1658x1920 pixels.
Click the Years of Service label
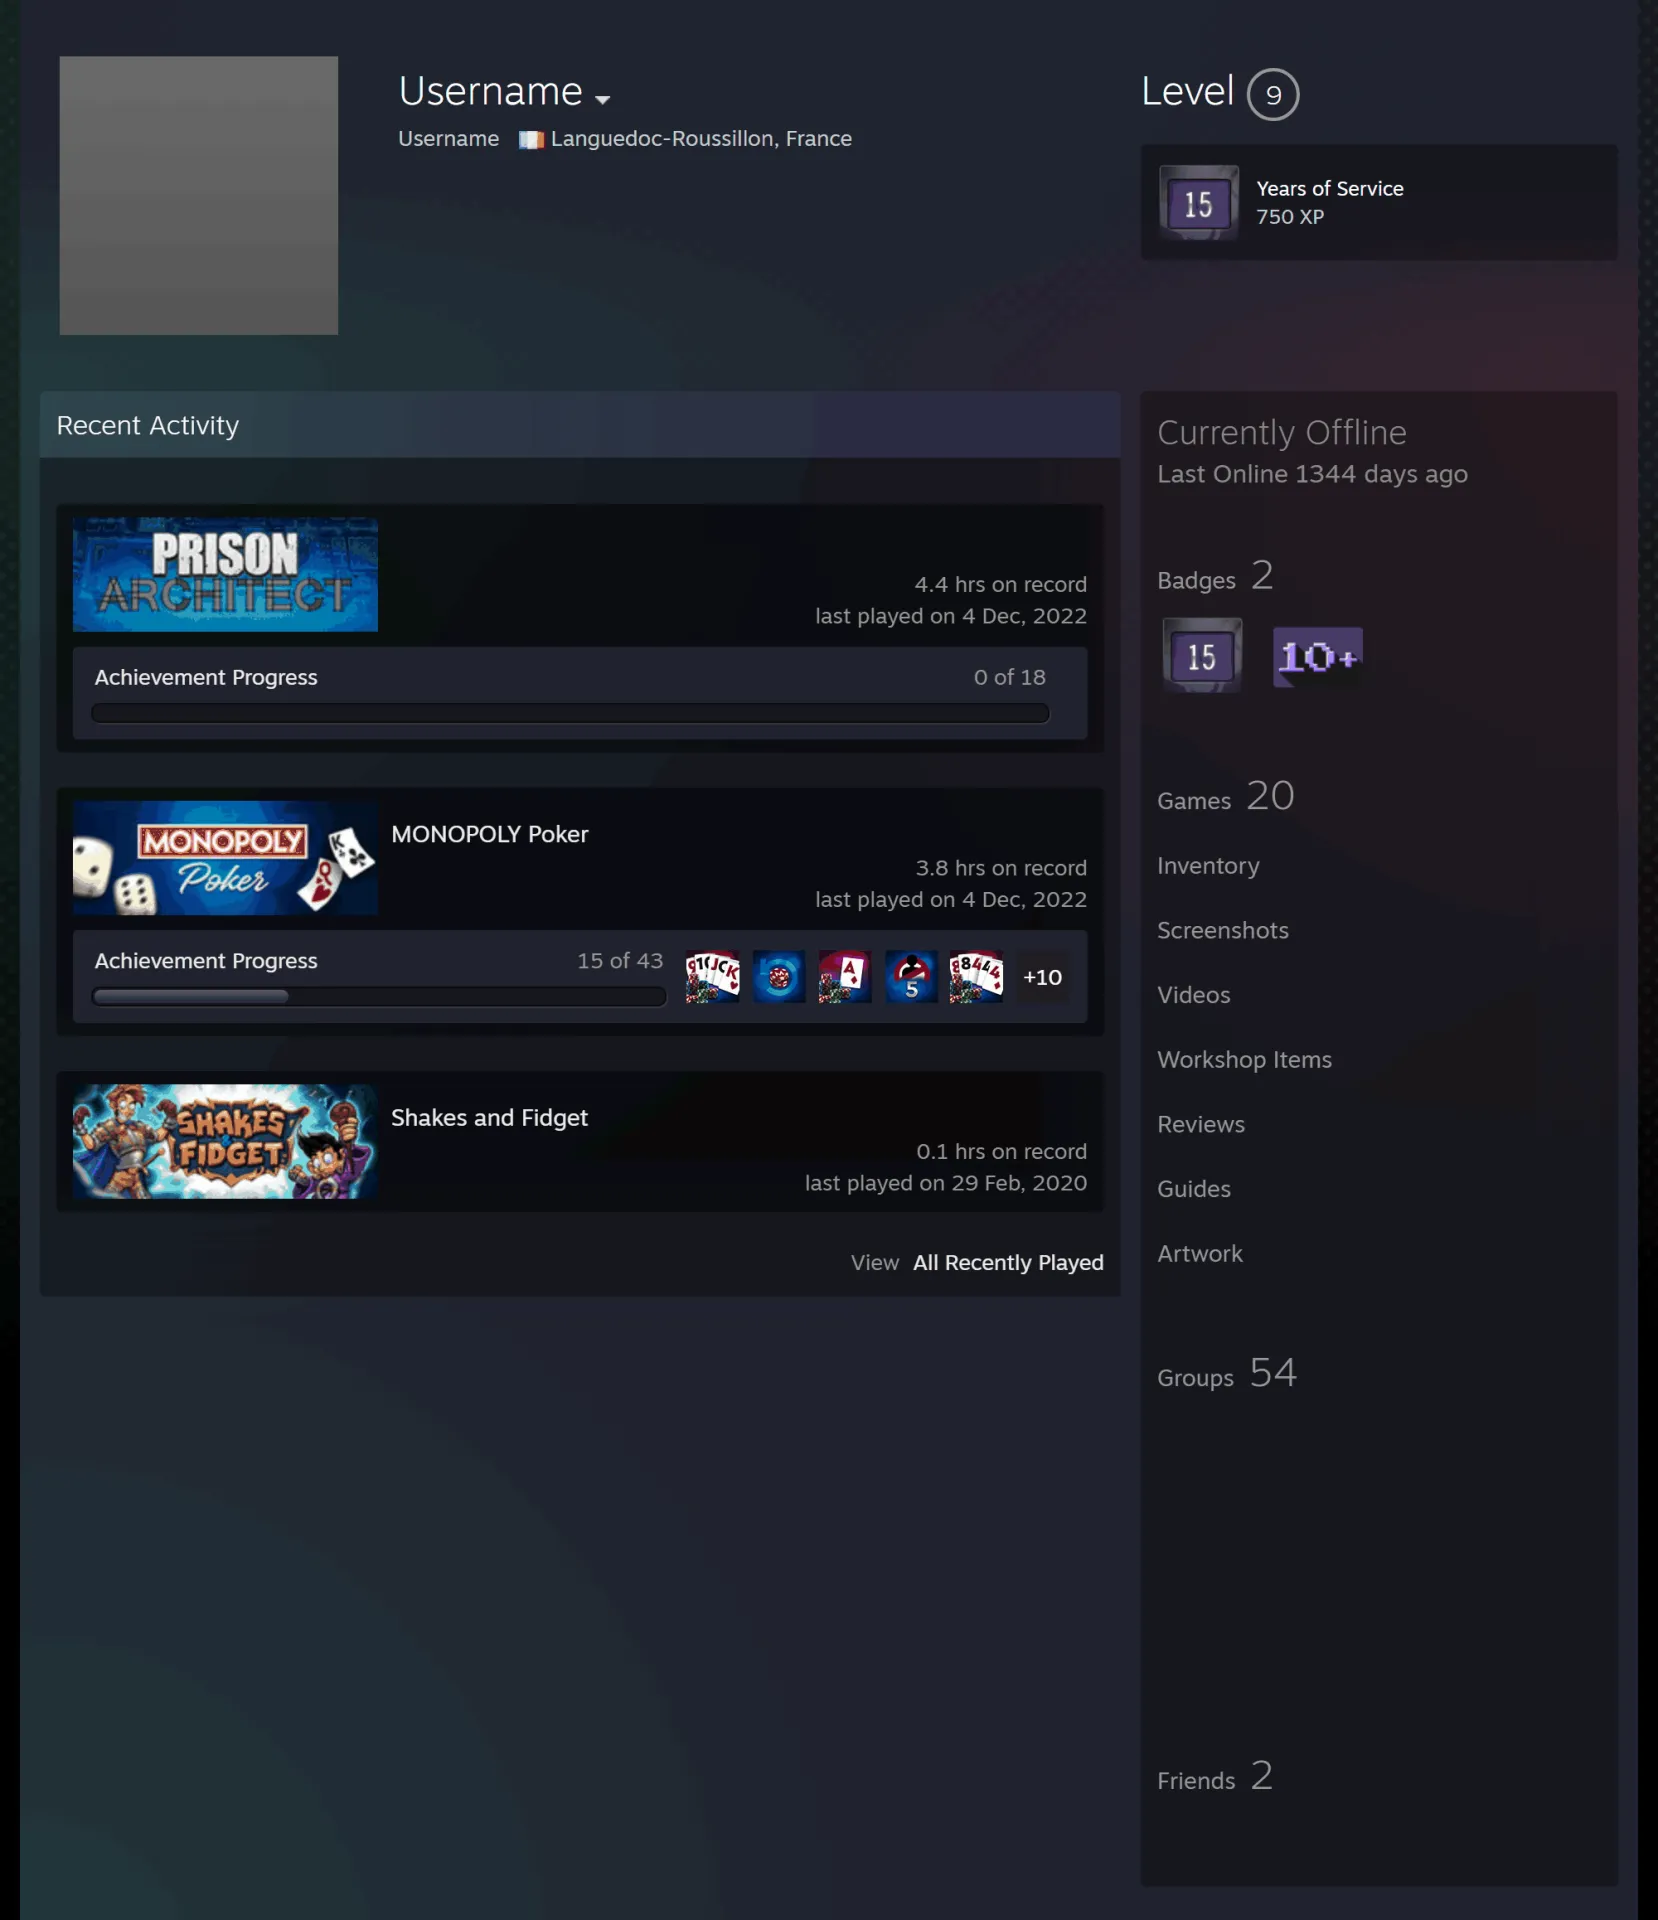coord(1330,189)
